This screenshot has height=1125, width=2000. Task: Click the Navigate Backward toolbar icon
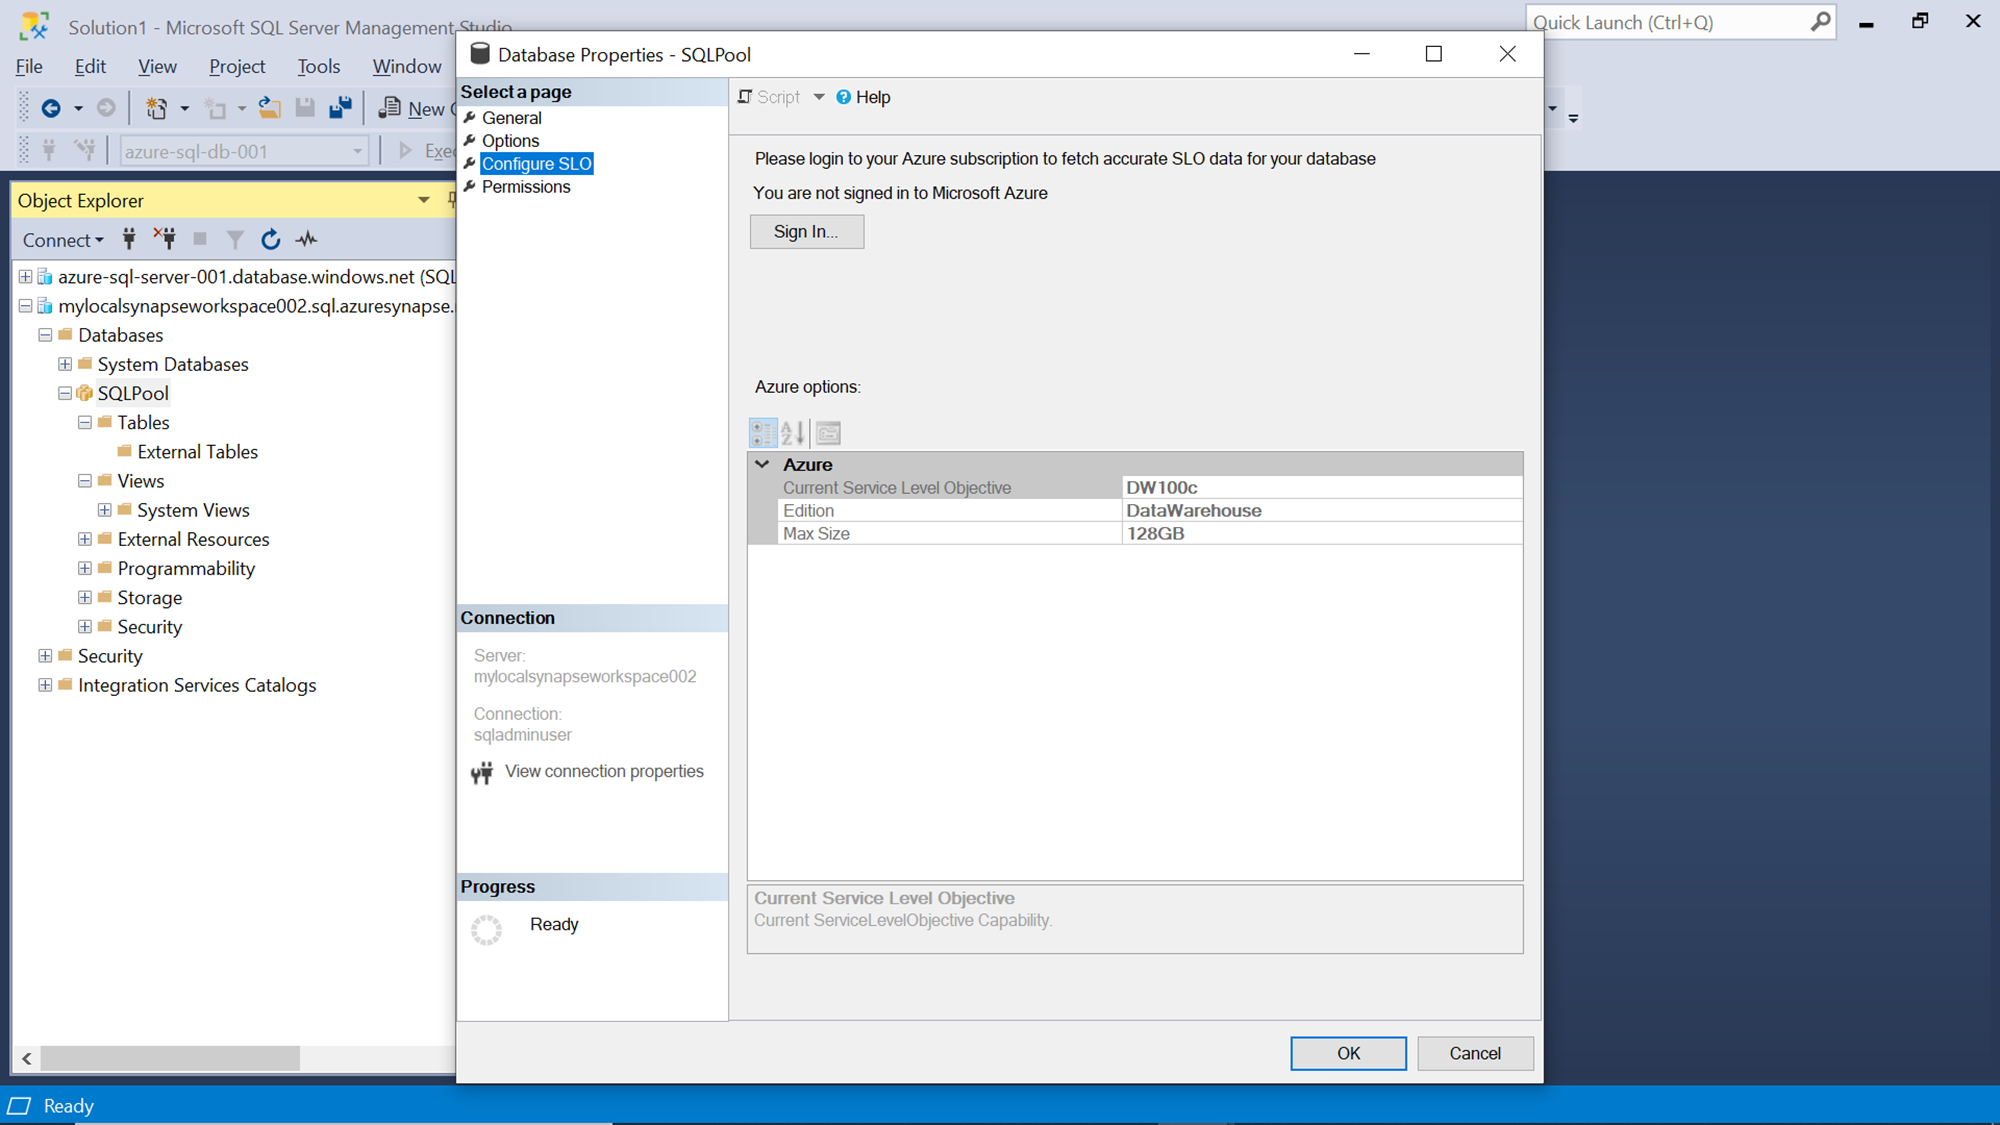click(x=50, y=107)
